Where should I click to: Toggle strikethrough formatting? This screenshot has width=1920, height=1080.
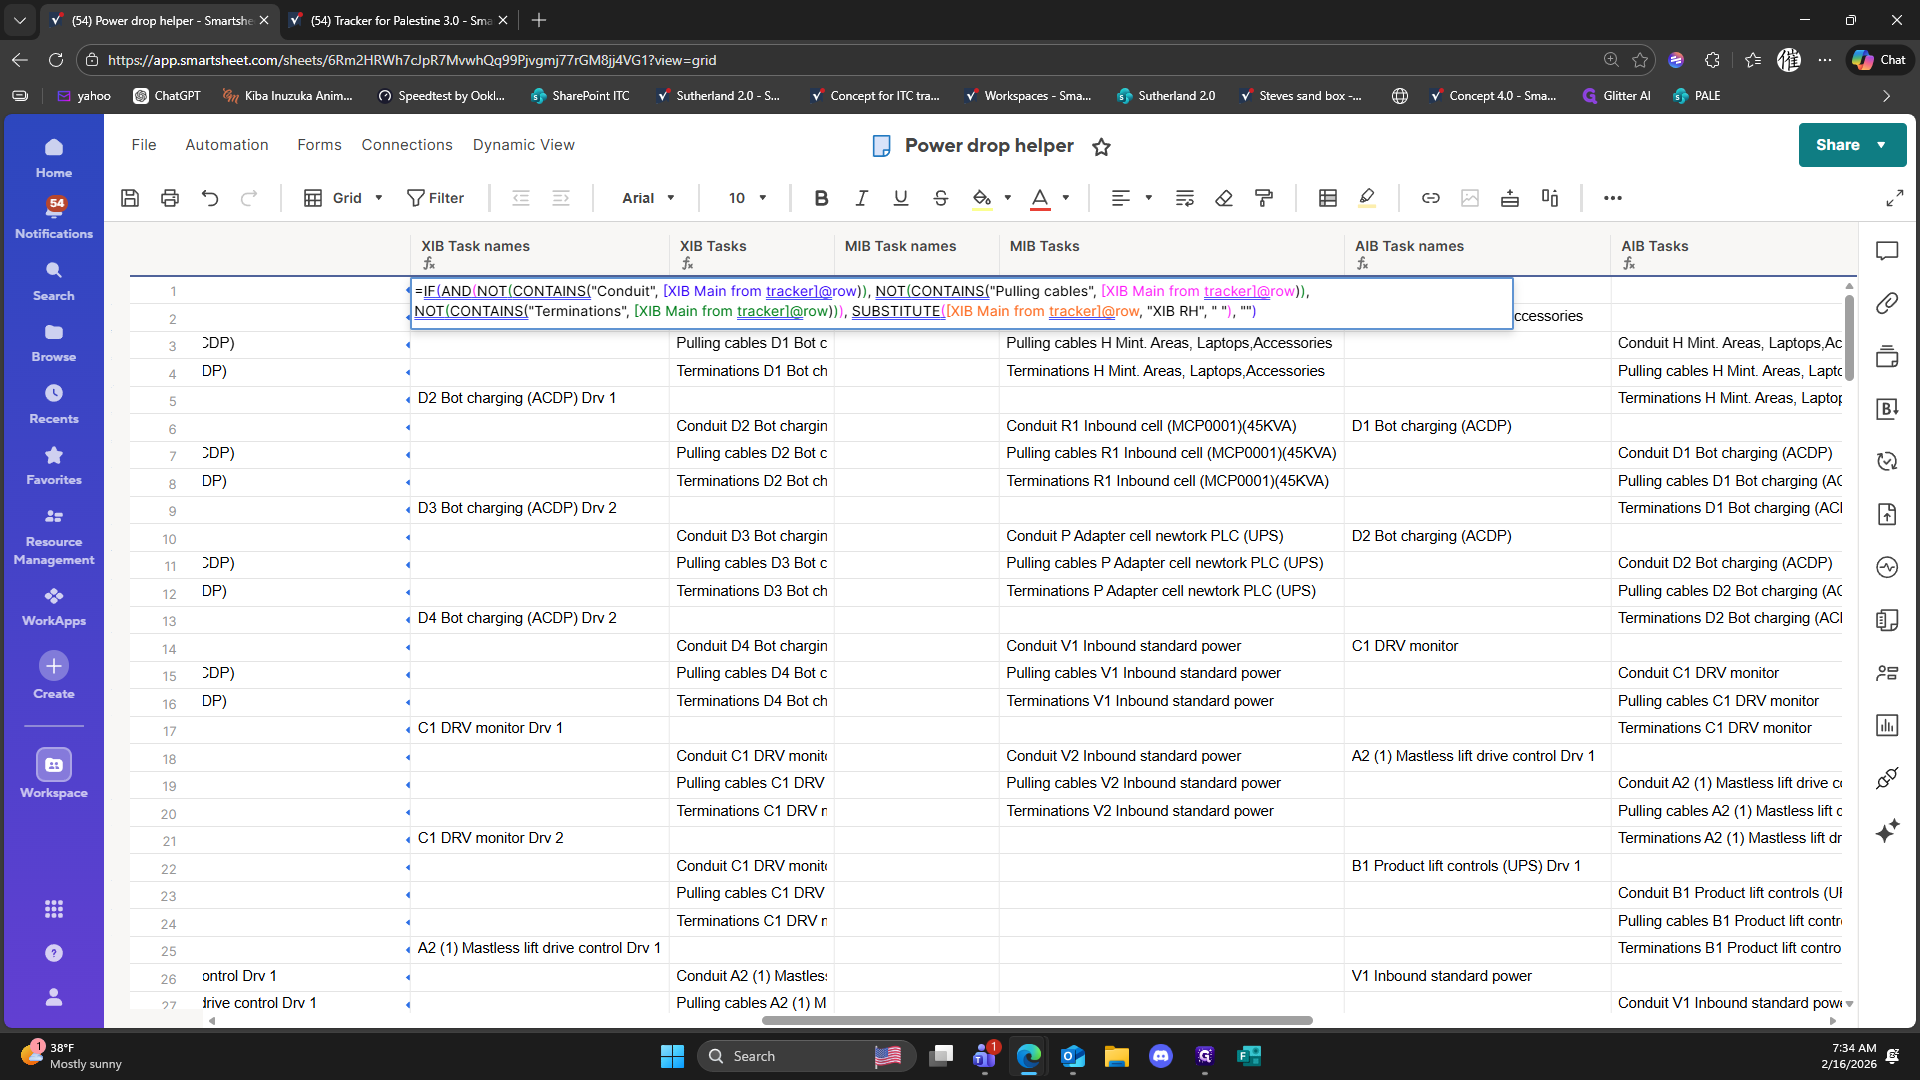click(940, 198)
